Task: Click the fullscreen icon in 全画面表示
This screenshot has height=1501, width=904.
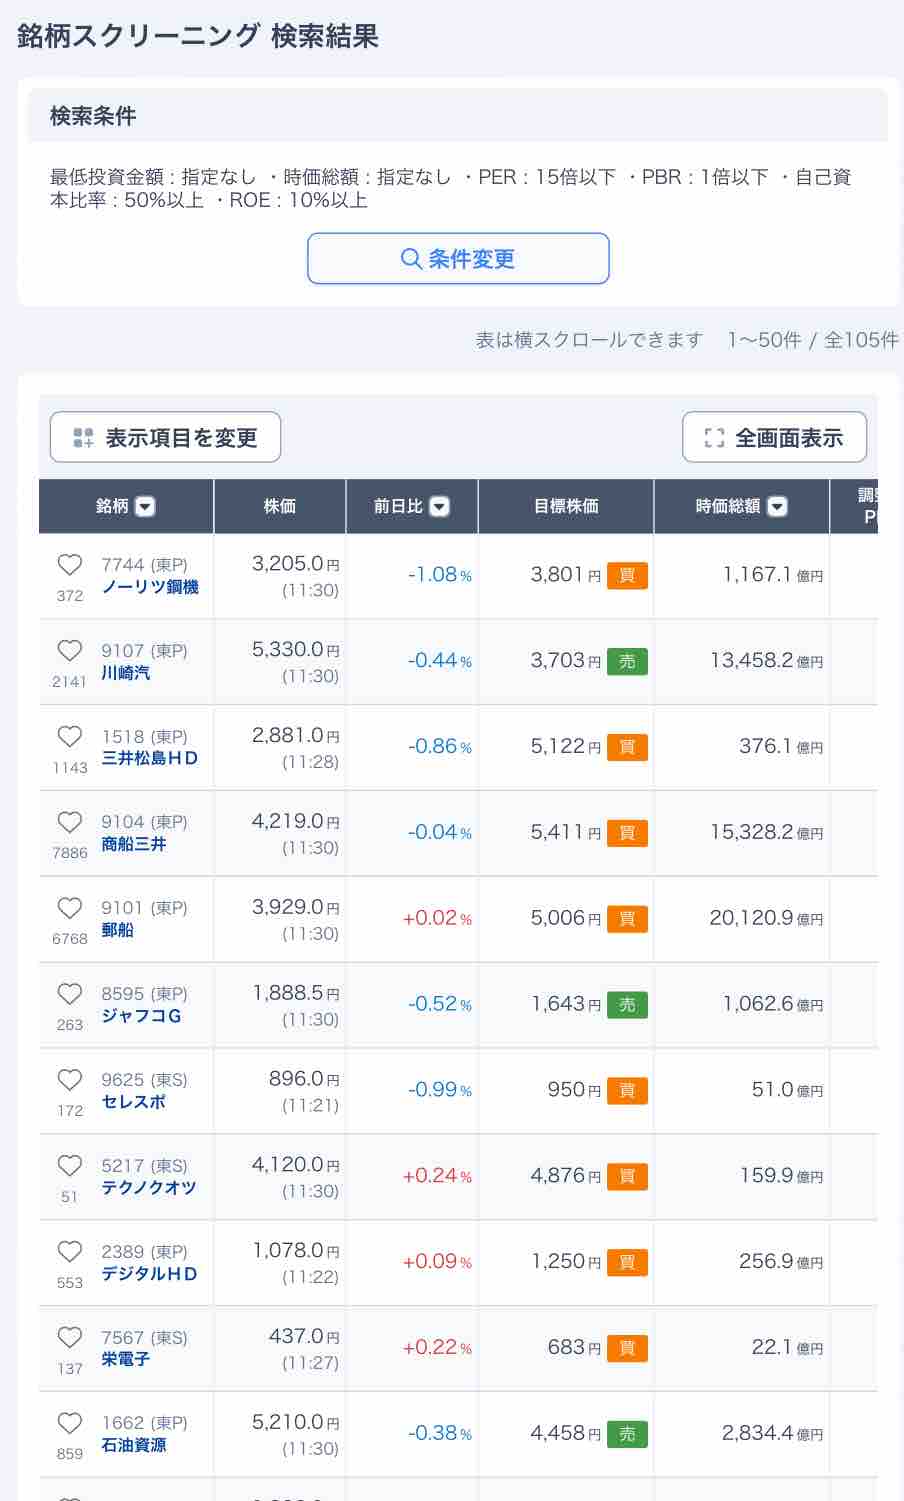Action: click(x=714, y=438)
